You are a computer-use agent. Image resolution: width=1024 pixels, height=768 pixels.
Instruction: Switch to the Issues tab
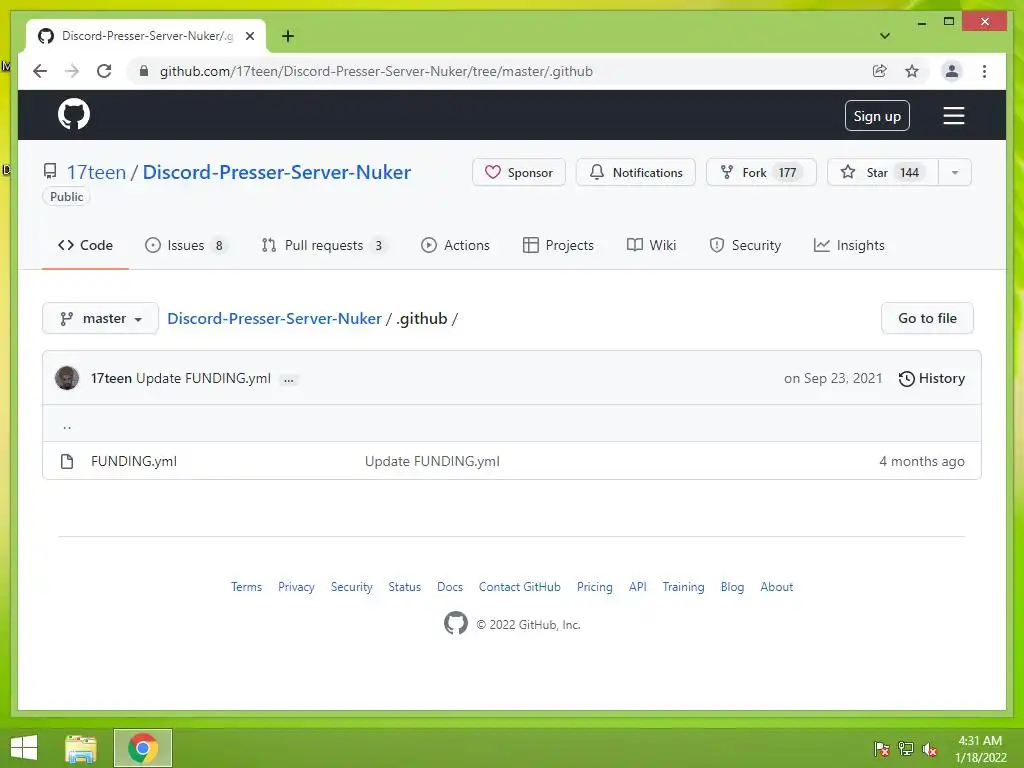186,246
